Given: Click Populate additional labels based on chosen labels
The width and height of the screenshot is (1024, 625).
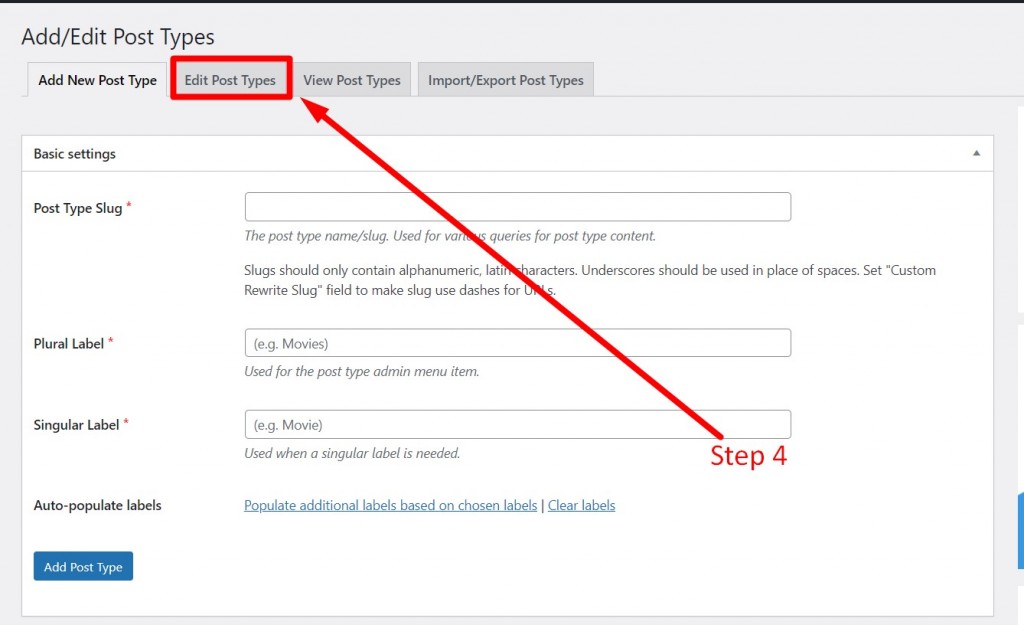Looking at the screenshot, I should click(391, 505).
